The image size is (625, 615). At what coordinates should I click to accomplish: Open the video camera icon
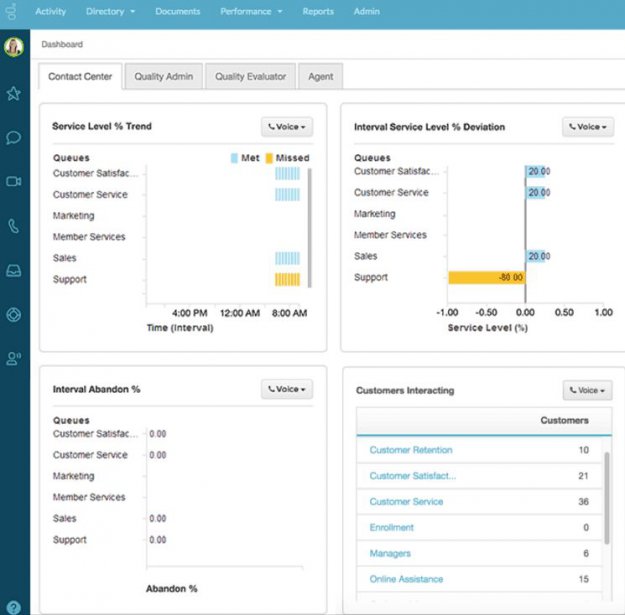pyautogui.click(x=13, y=181)
